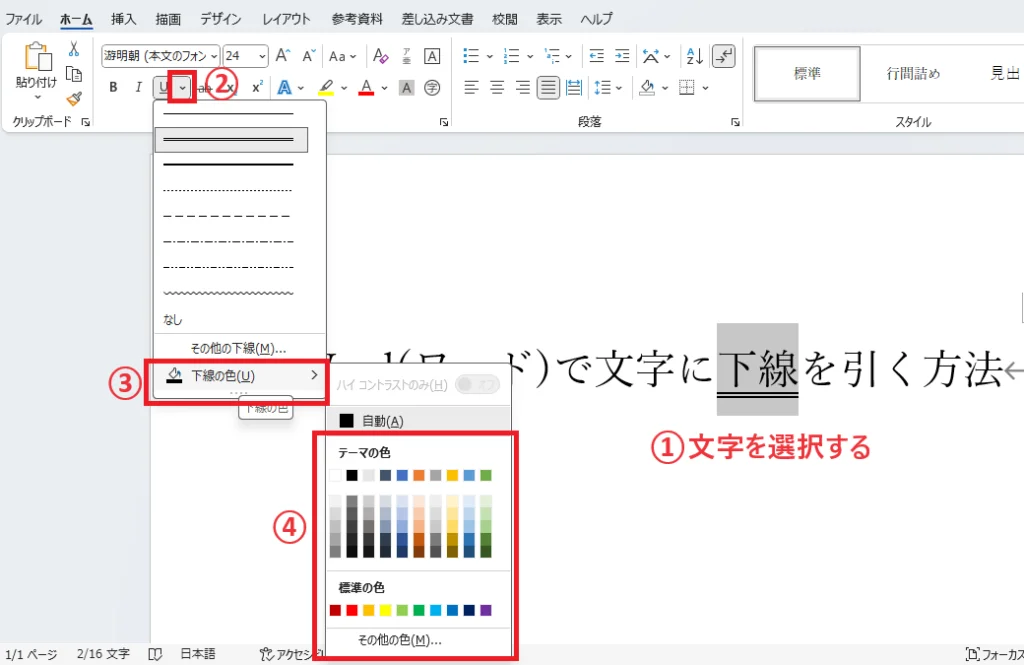Open font color dropdown arrow
The image size is (1024, 665).
[384, 88]
